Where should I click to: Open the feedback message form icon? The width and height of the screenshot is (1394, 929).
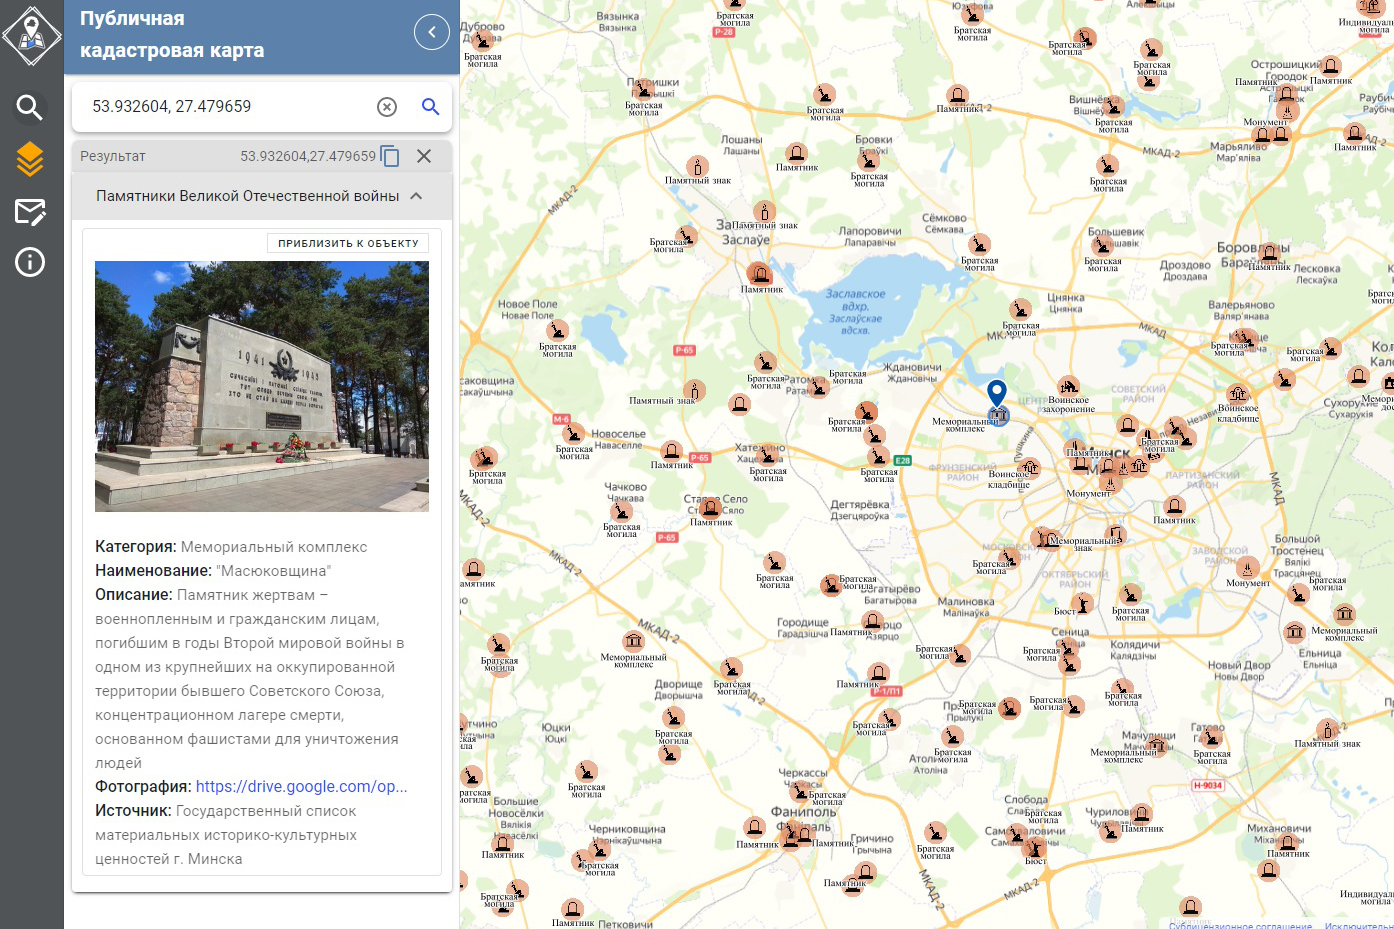click(30, 211)
